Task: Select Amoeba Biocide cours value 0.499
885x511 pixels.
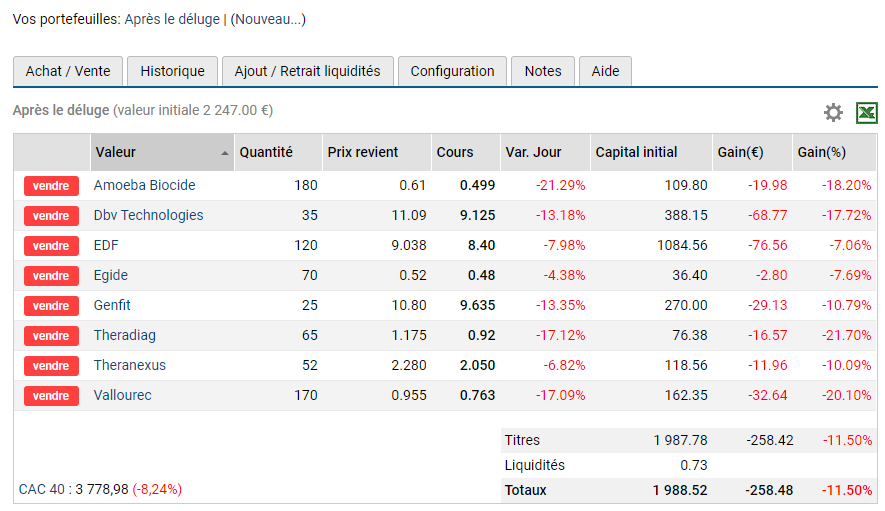Action: [477, 185]
